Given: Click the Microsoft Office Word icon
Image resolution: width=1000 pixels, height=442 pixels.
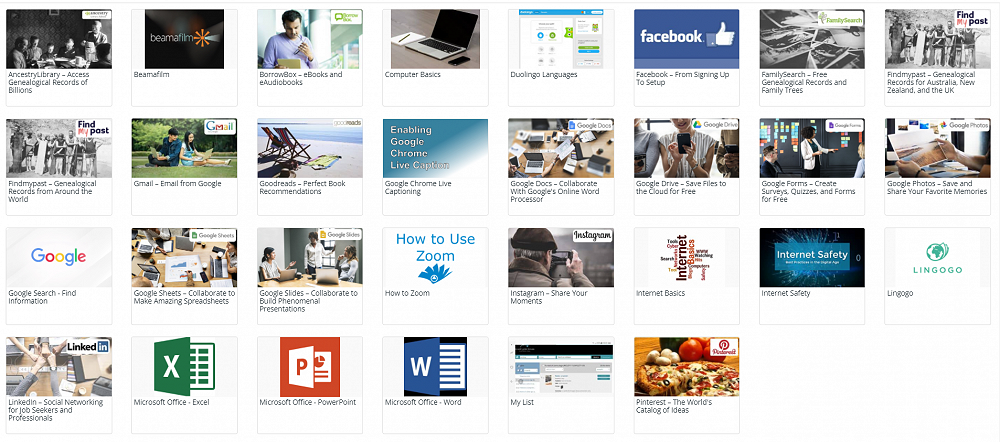Looking at the screenshot, I should coord(435,366).
